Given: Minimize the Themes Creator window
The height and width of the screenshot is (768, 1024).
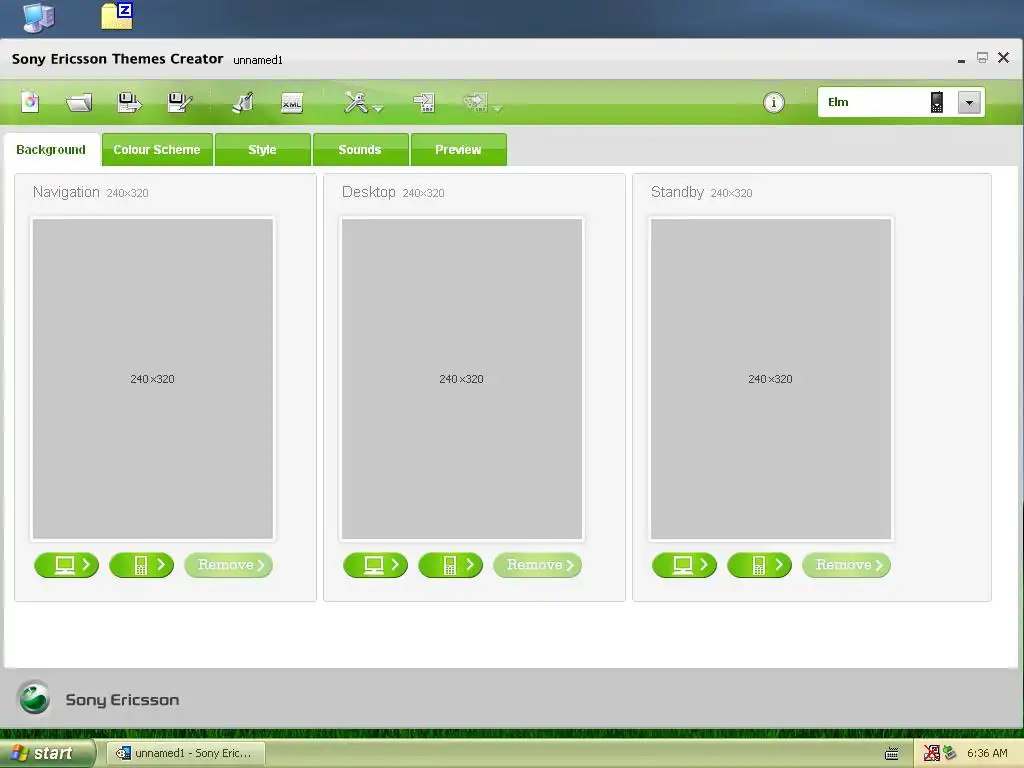Looking at the screenshot, I should [961, 59].
